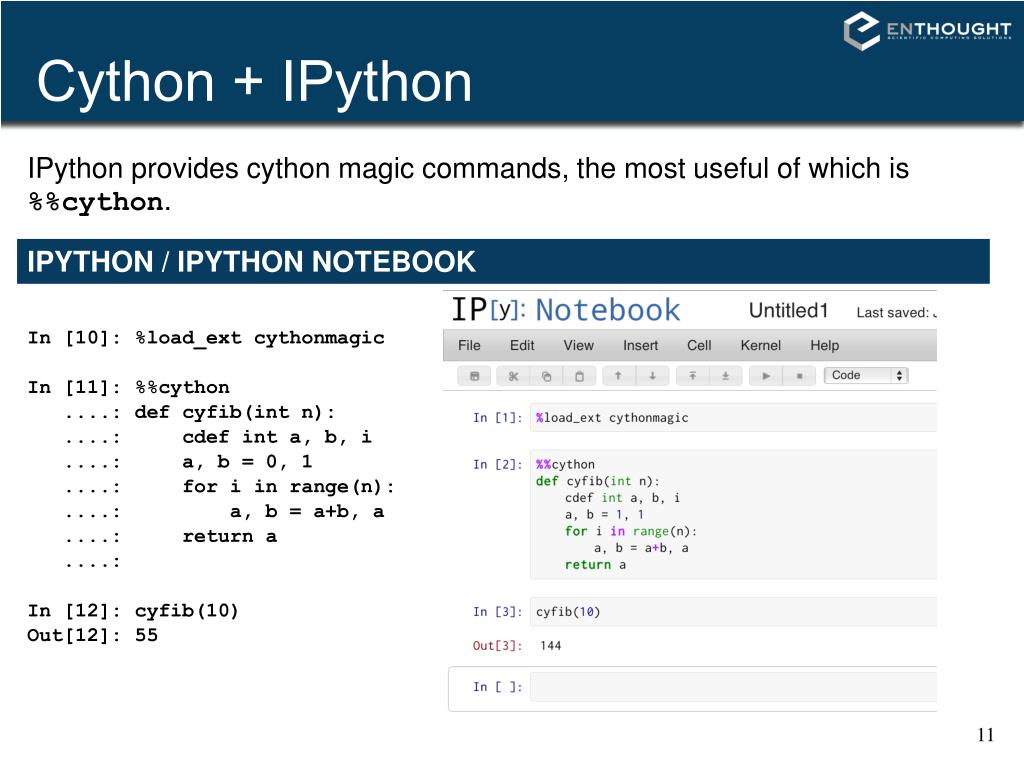Click the Out[3]: prompt label
Viewport: 1024px width, 768px height.
click(497, 646)
